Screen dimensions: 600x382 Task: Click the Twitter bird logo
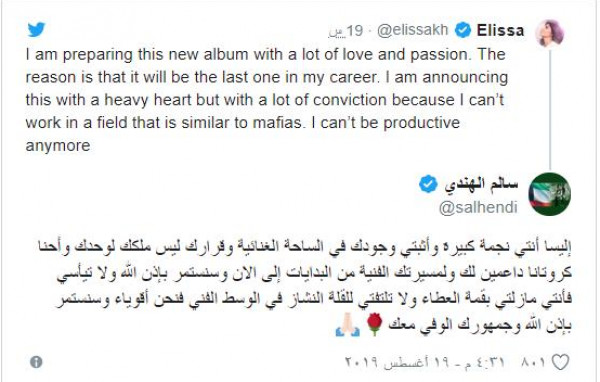[36, 29]
